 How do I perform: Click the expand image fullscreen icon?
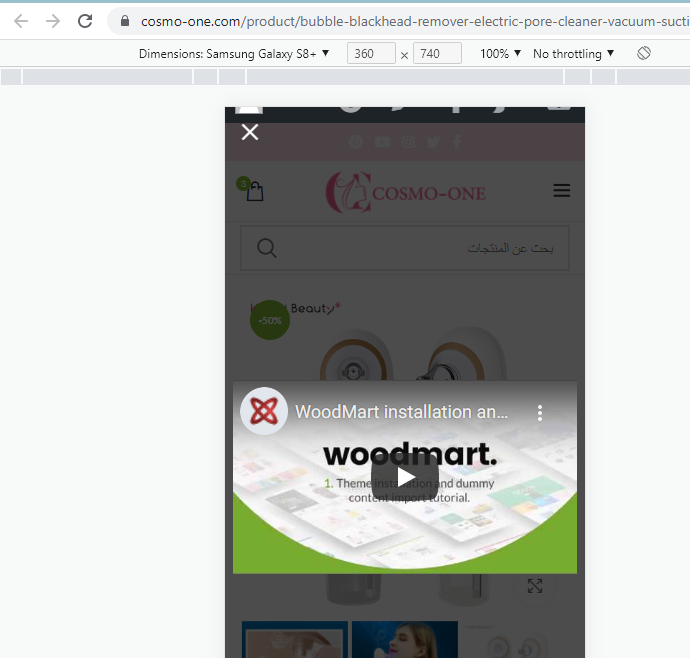[x=535, y=586]
